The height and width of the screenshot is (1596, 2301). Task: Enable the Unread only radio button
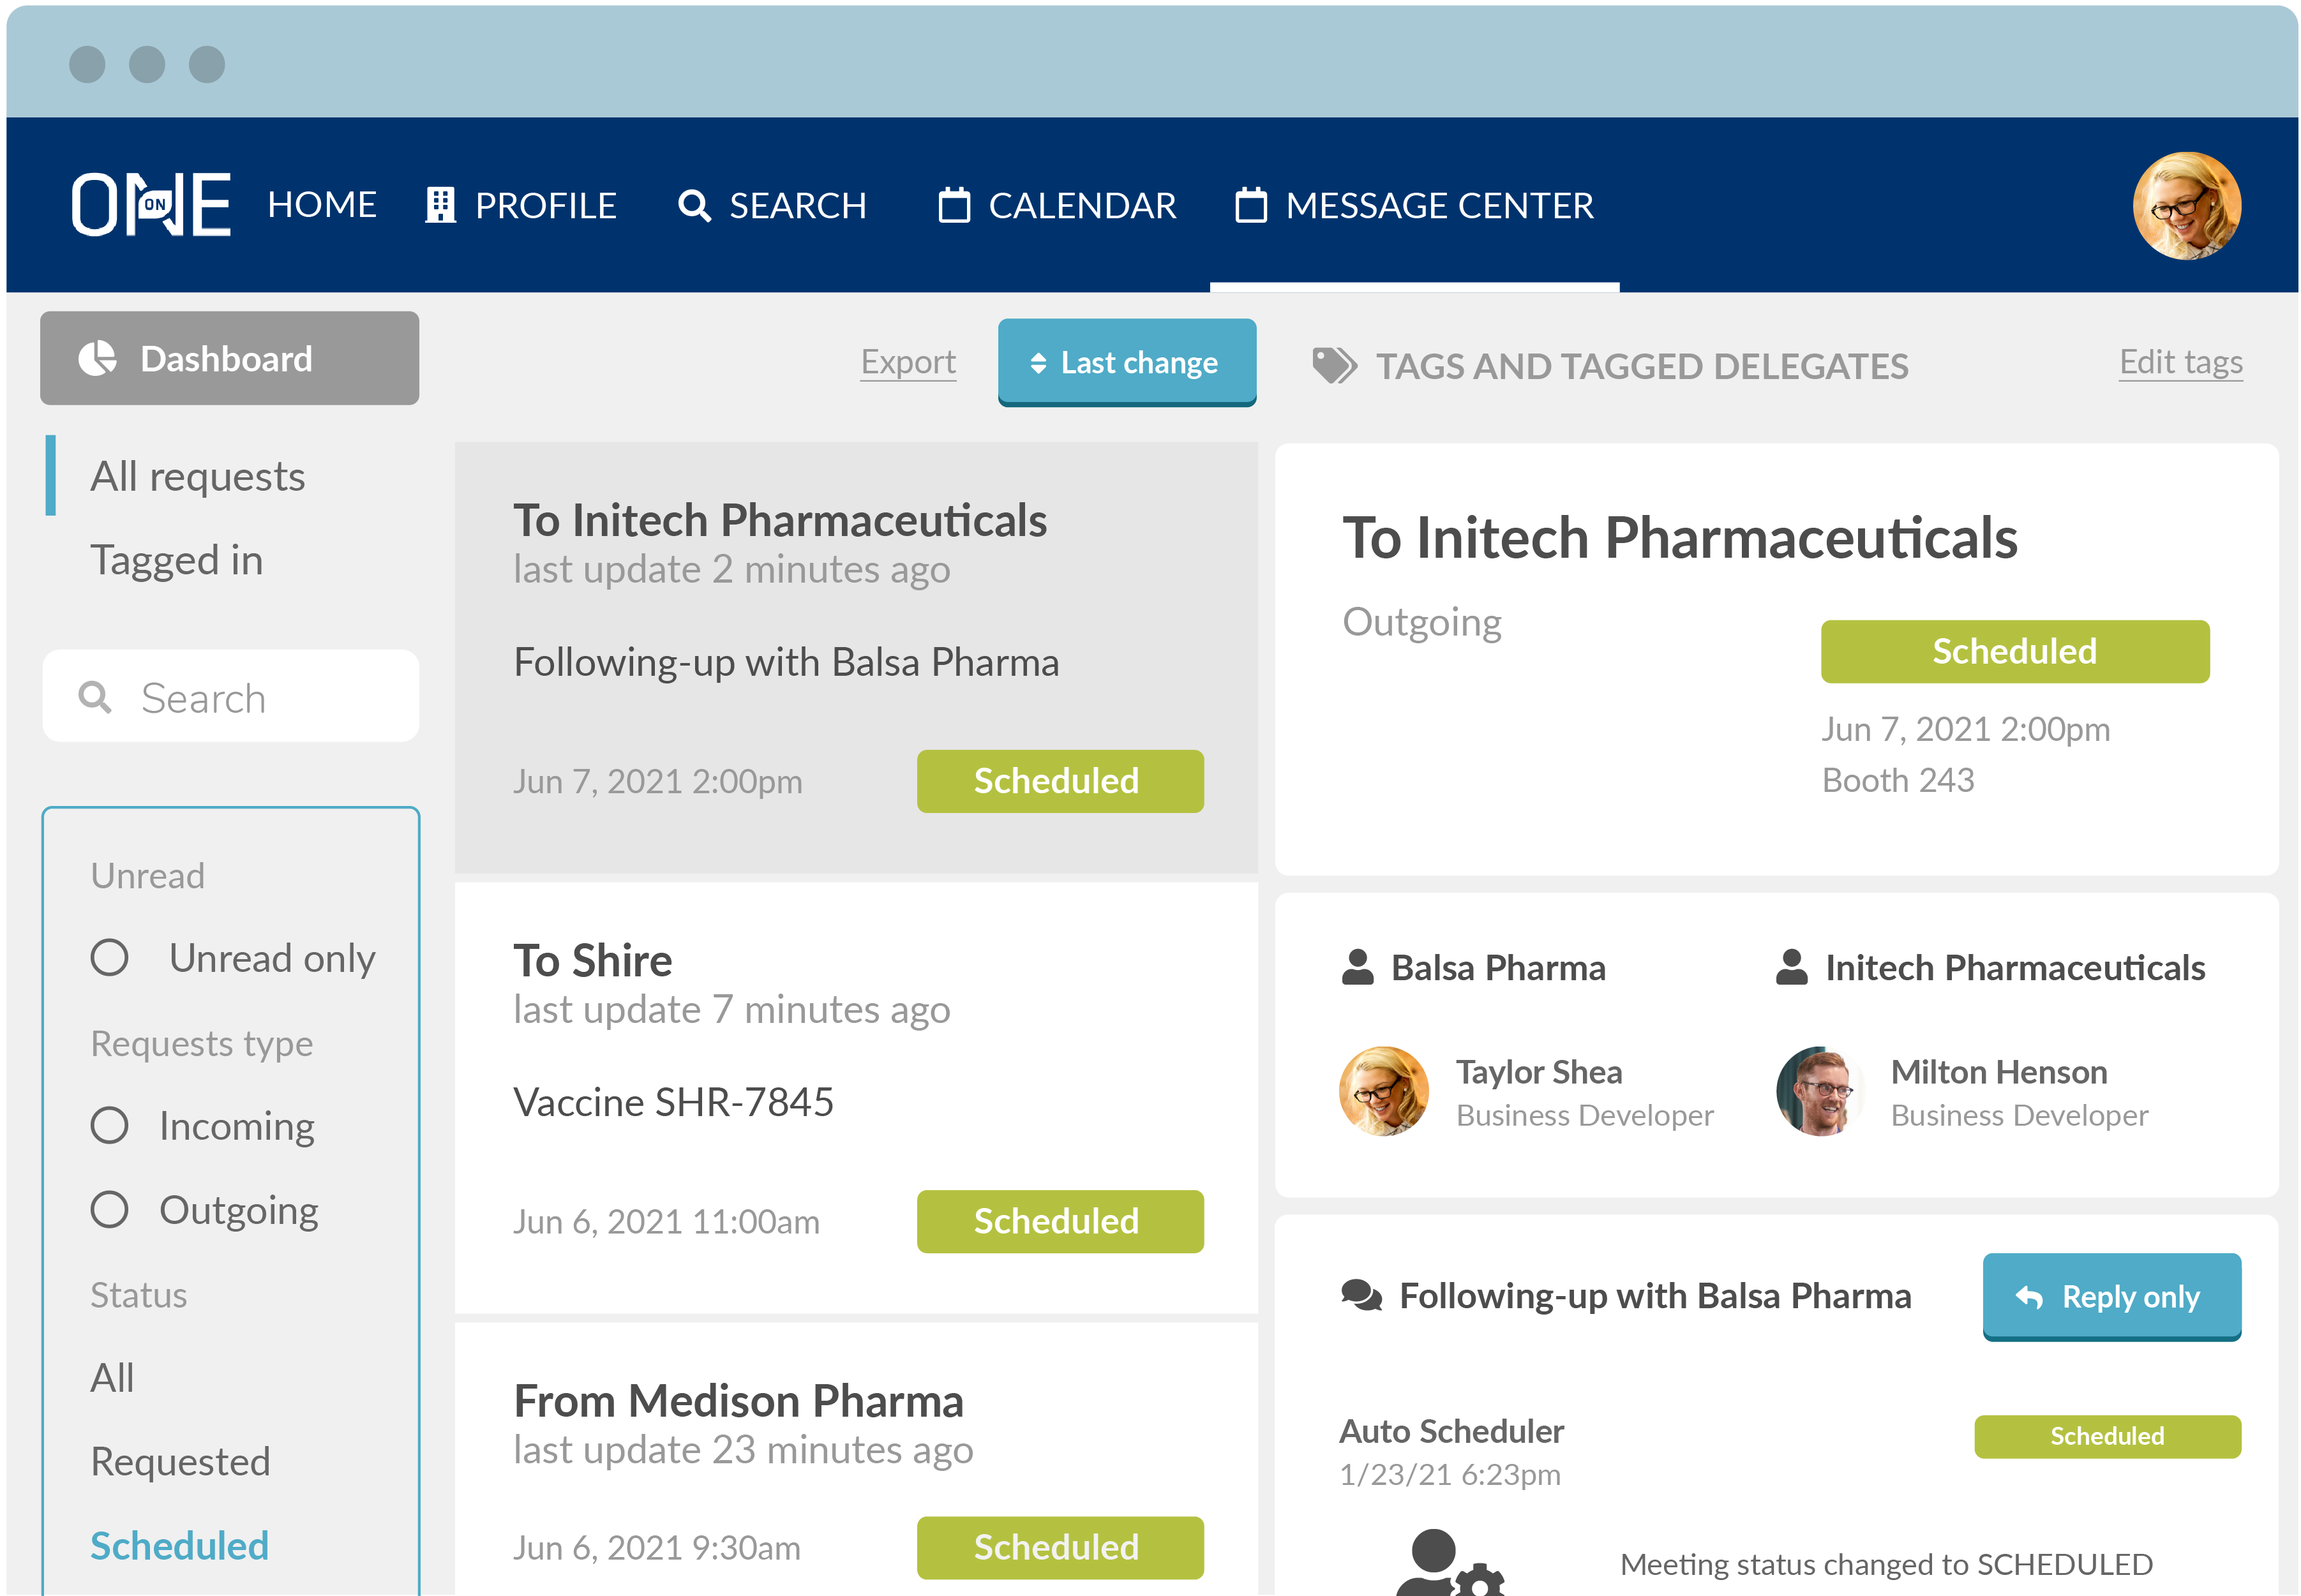click(110, 958)
